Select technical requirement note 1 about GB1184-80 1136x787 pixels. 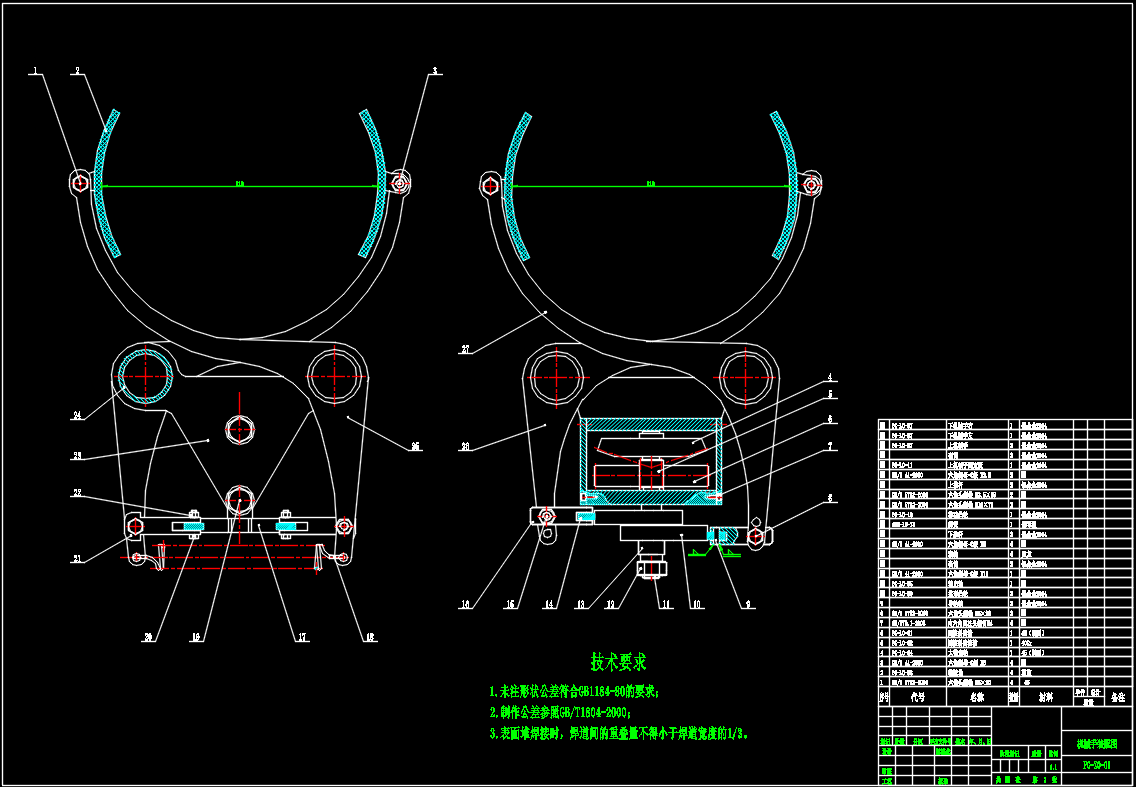574,692
